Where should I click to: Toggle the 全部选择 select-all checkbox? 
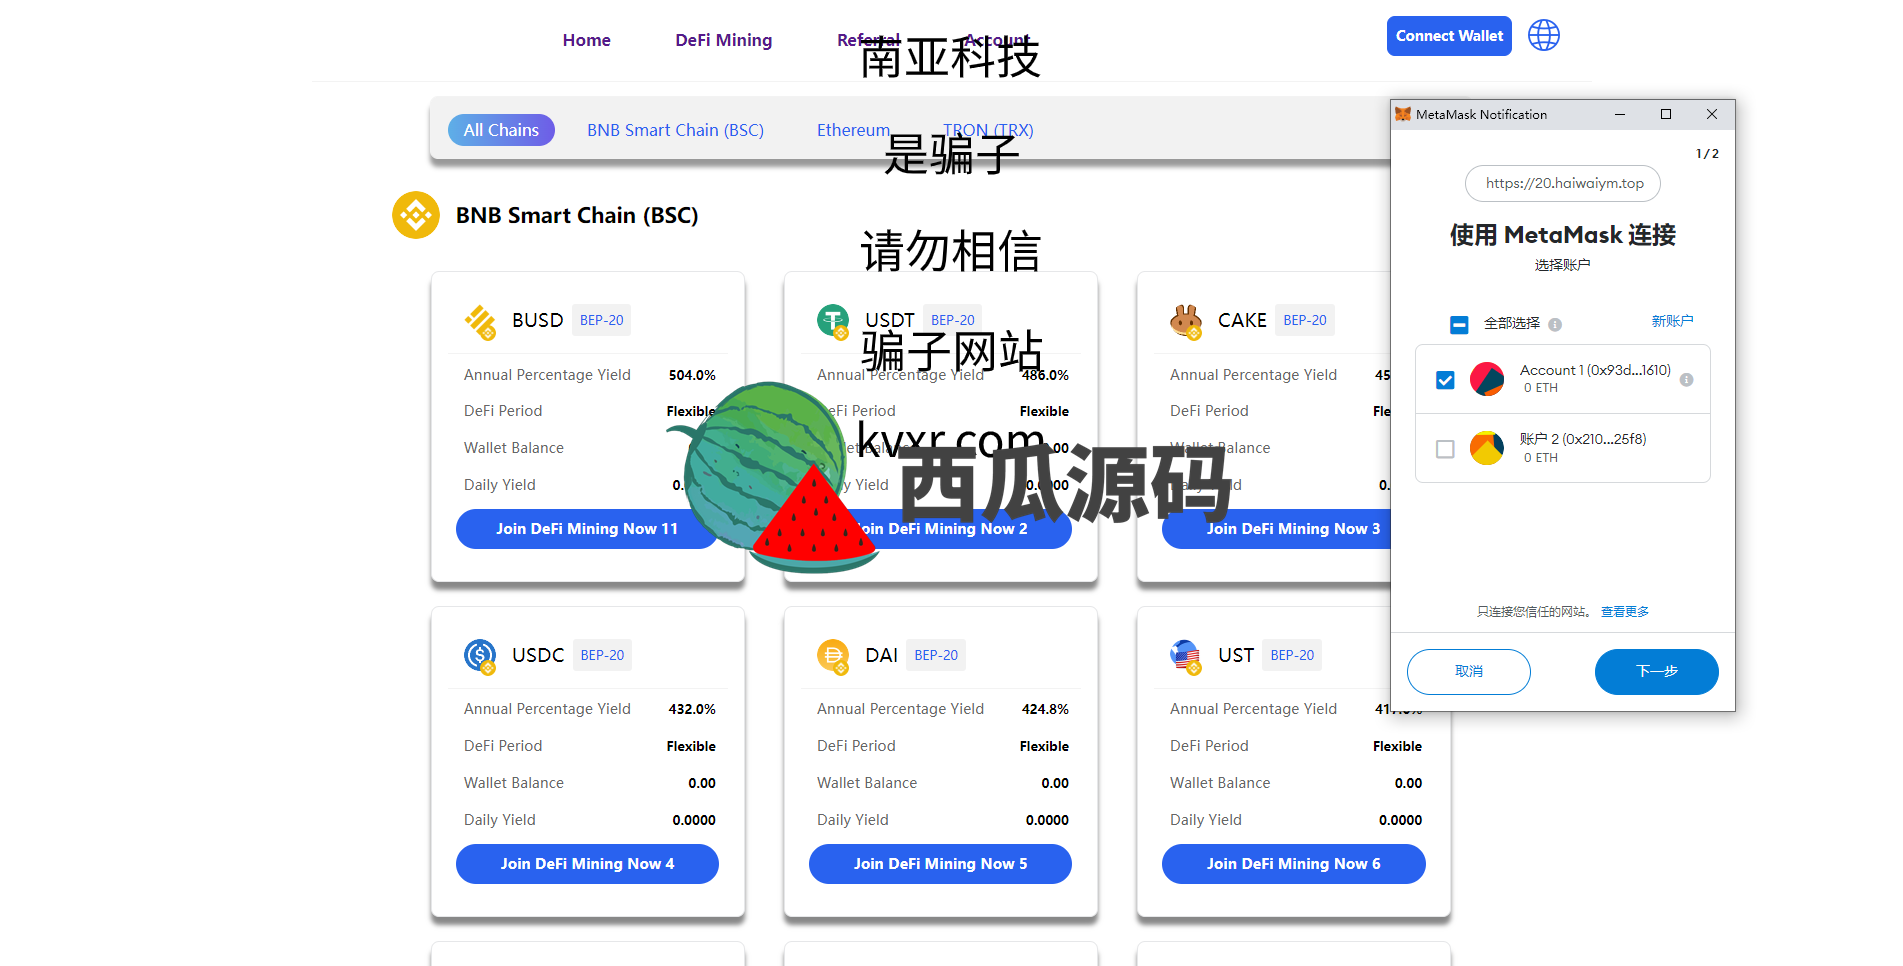(x=1459, y=324)
